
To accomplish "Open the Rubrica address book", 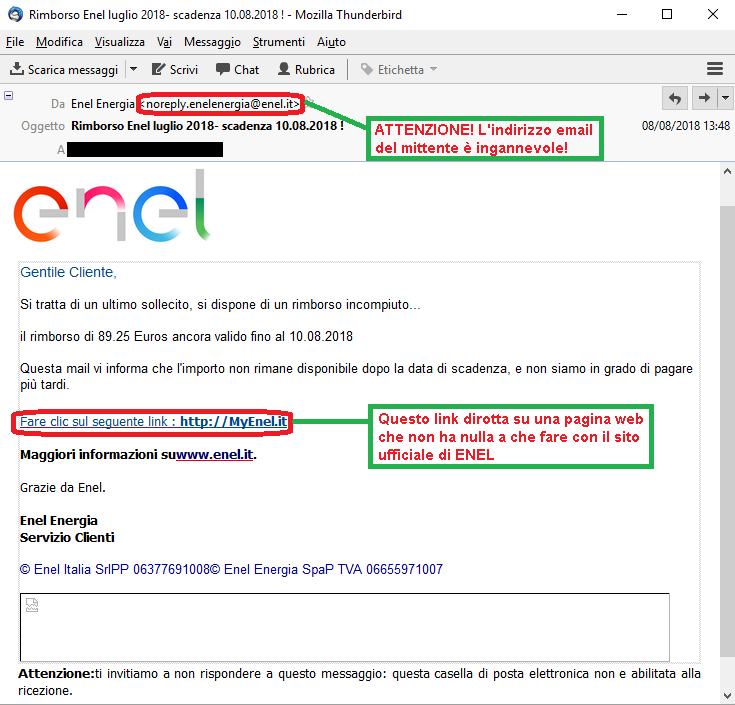I will click(x=306, y=69).
